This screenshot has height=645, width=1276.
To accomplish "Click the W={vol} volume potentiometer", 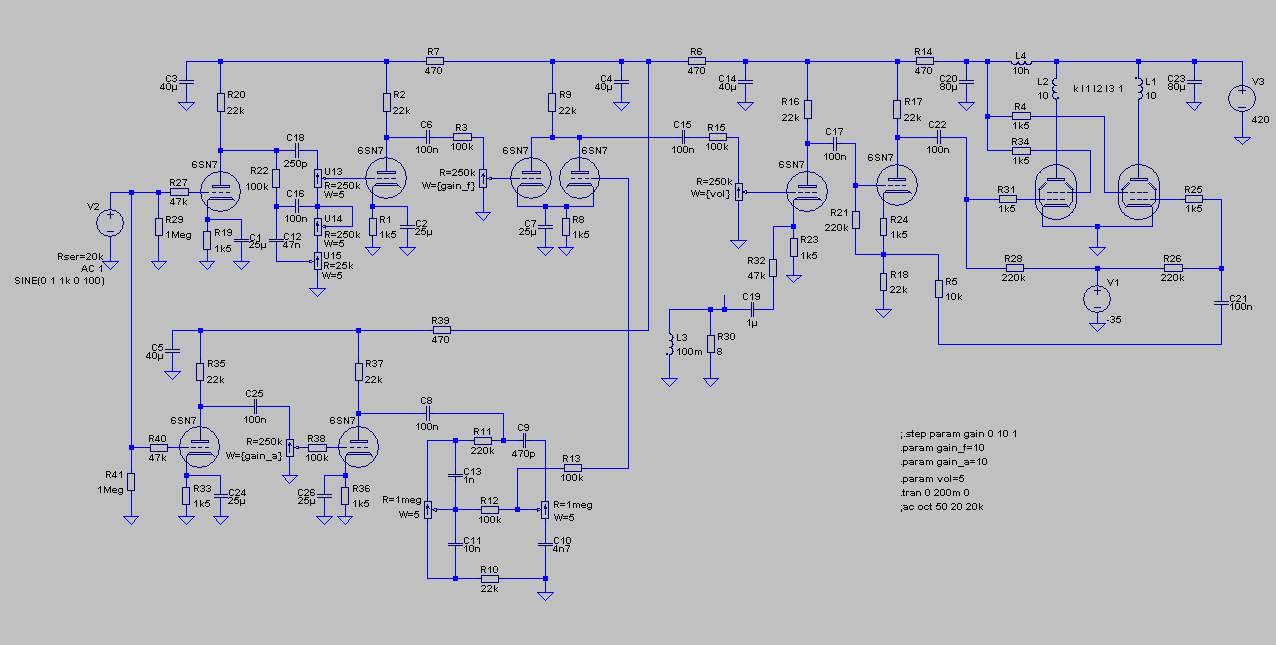I will click(x=739, y=192).
